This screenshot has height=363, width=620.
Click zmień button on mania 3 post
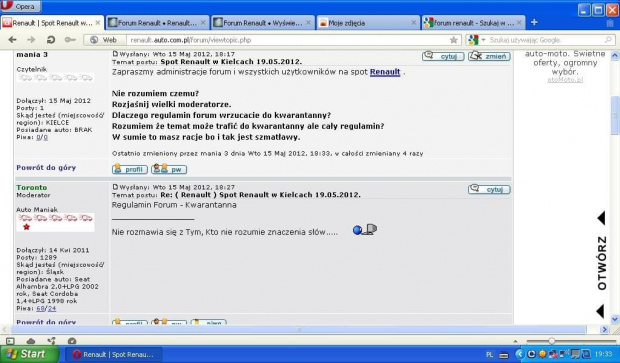tap(489, 56)
